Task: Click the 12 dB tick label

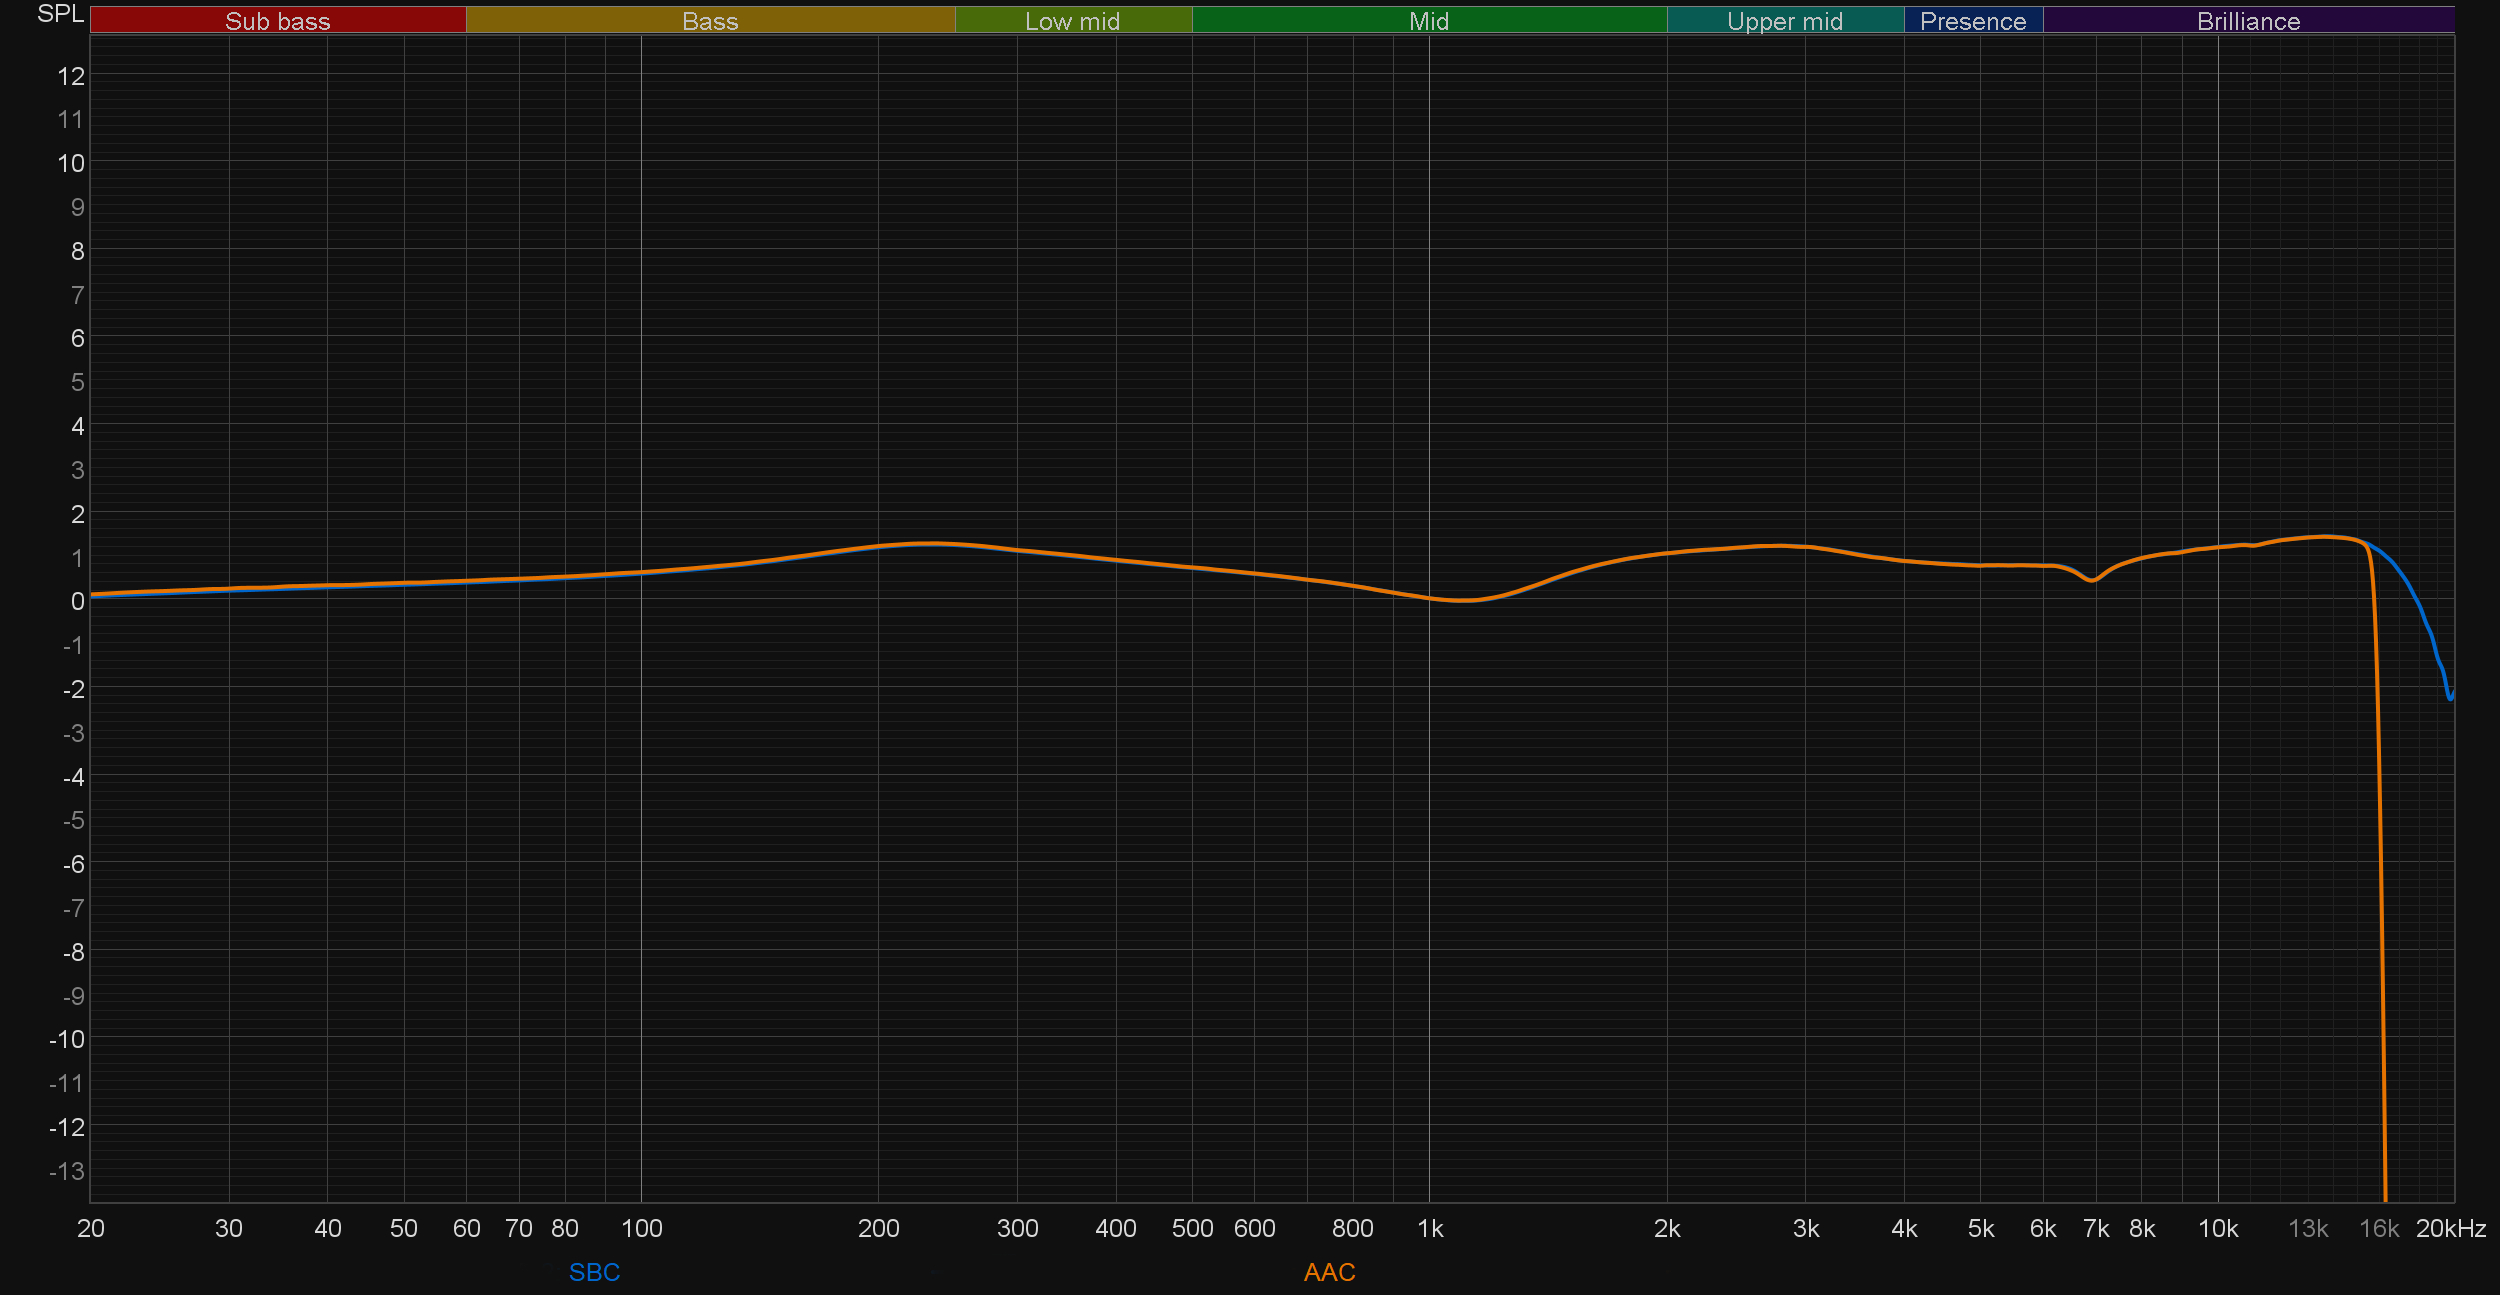Action: 71,76
